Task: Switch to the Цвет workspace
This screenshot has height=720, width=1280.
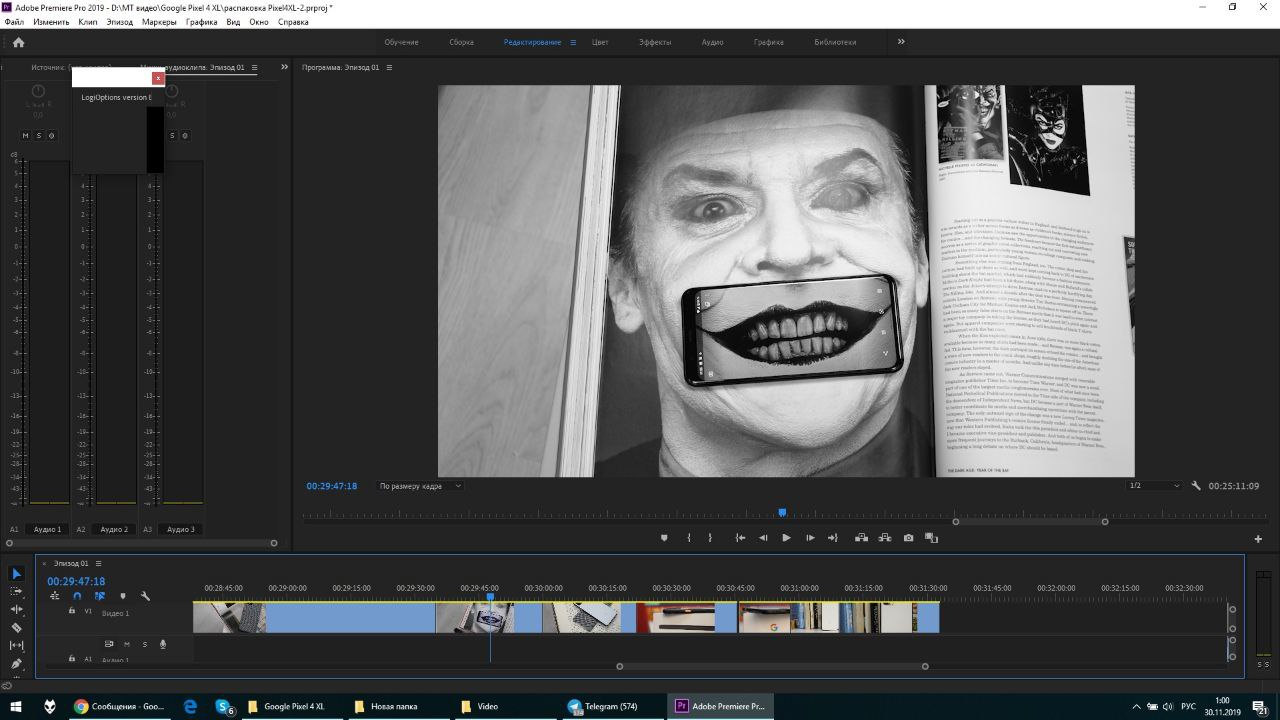Action: click(x=600, y=42)
